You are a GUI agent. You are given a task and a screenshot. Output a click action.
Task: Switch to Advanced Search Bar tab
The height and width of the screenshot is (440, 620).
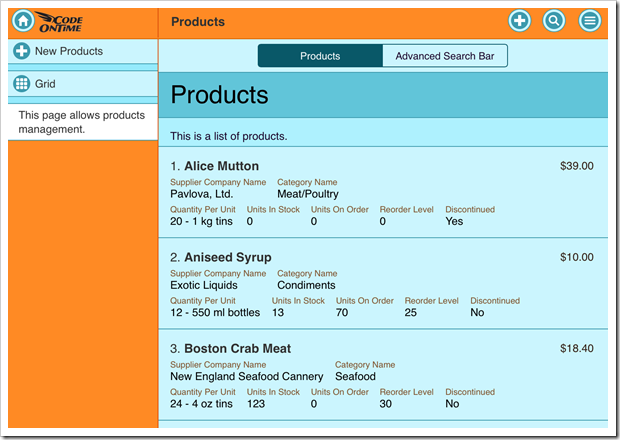[445, 56]
